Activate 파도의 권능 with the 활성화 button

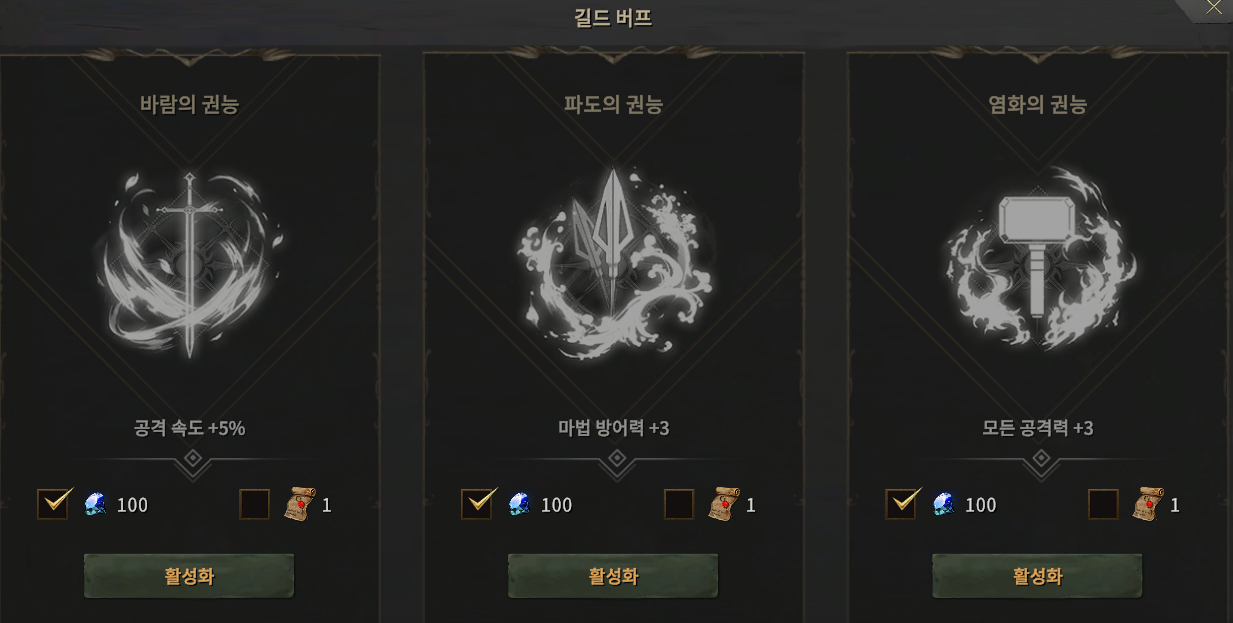(x=613, y=576)
